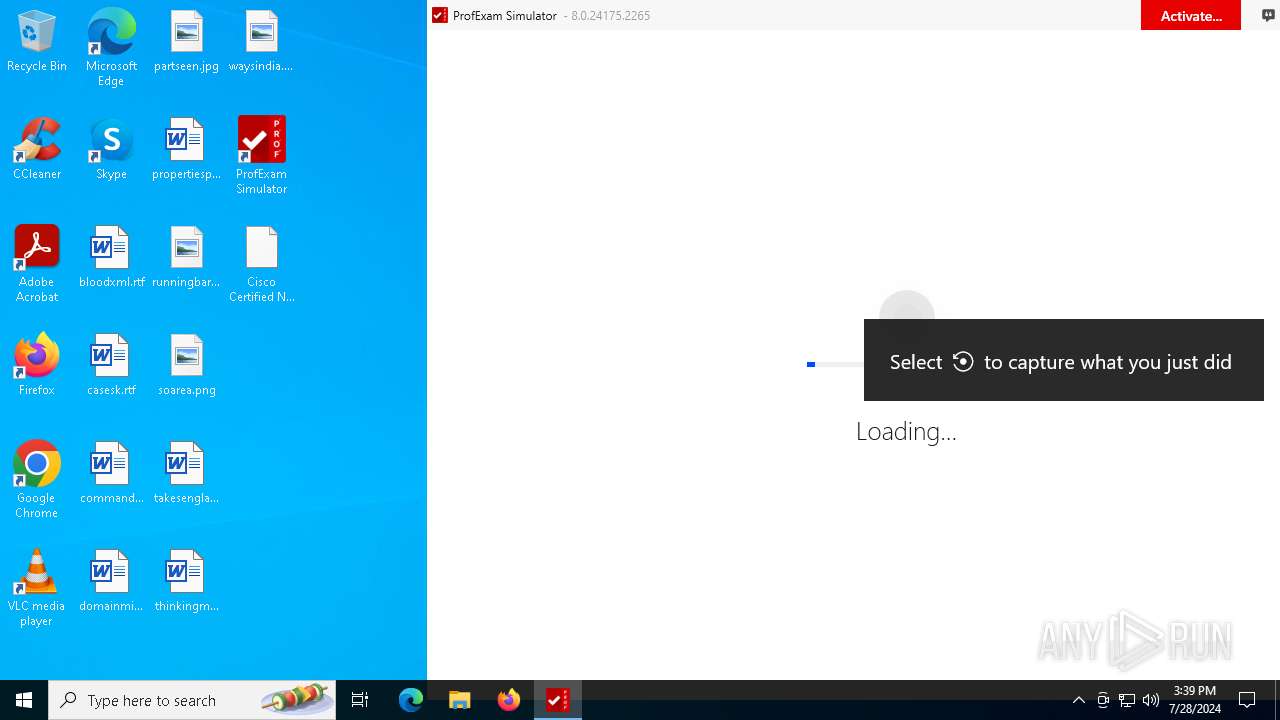Viewport: 1280px width, 720px height.
Task: Open the taskbar clock and date
Action: pyautogui.click(x=1195, y=700)
